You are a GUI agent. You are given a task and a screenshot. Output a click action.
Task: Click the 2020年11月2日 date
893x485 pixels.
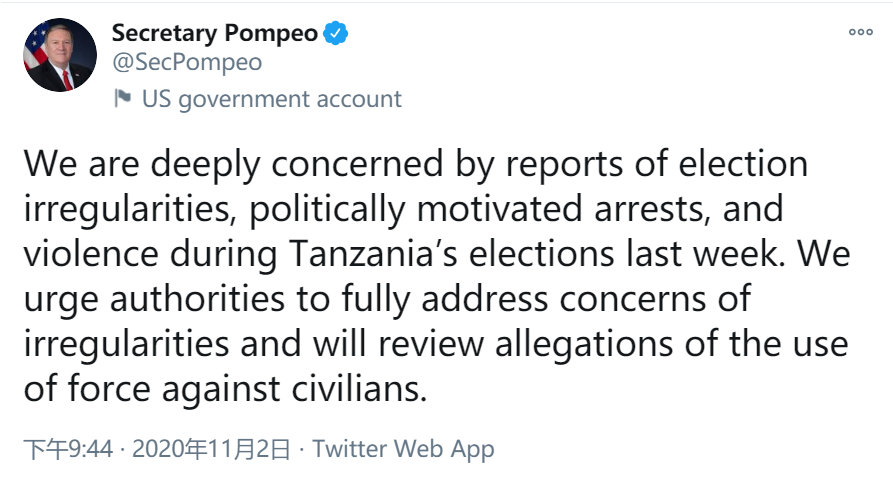[x=212, y=449]
